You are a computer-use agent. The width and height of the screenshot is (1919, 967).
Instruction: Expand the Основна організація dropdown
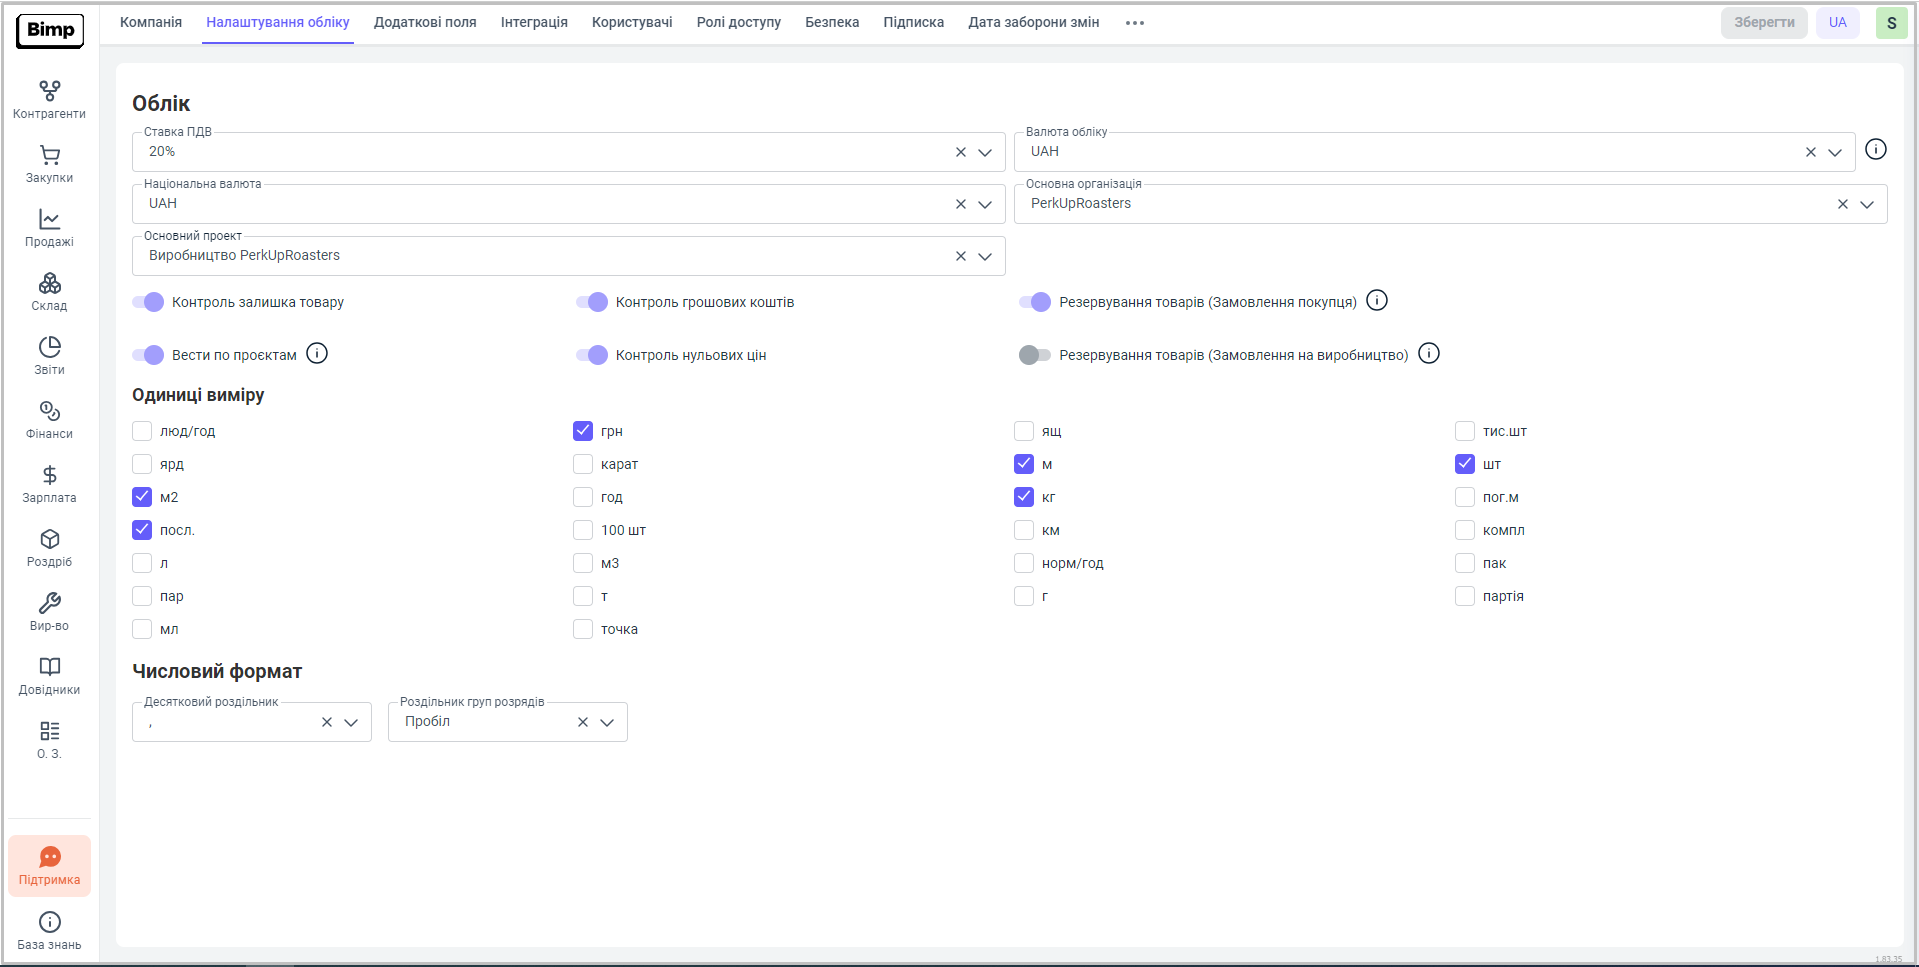point(1866,204)
